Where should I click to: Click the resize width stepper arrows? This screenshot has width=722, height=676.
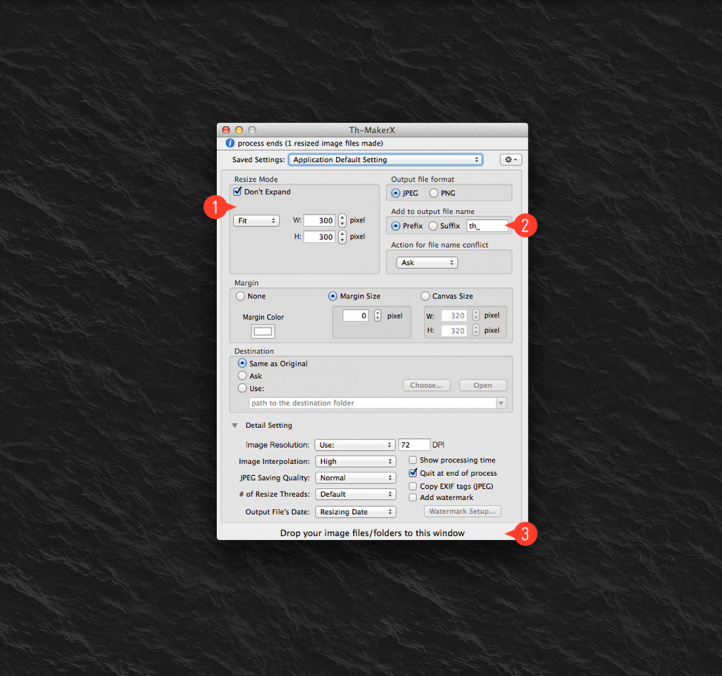[342, 221]
